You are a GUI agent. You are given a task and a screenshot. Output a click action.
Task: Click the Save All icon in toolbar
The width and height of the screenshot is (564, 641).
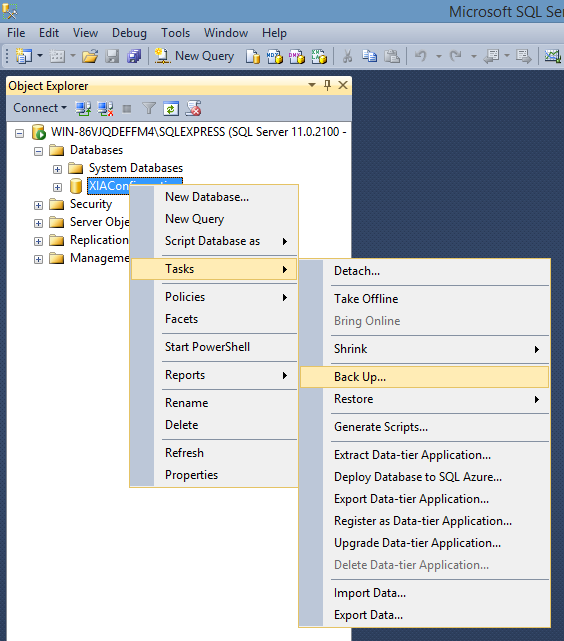tap(134, 56)
